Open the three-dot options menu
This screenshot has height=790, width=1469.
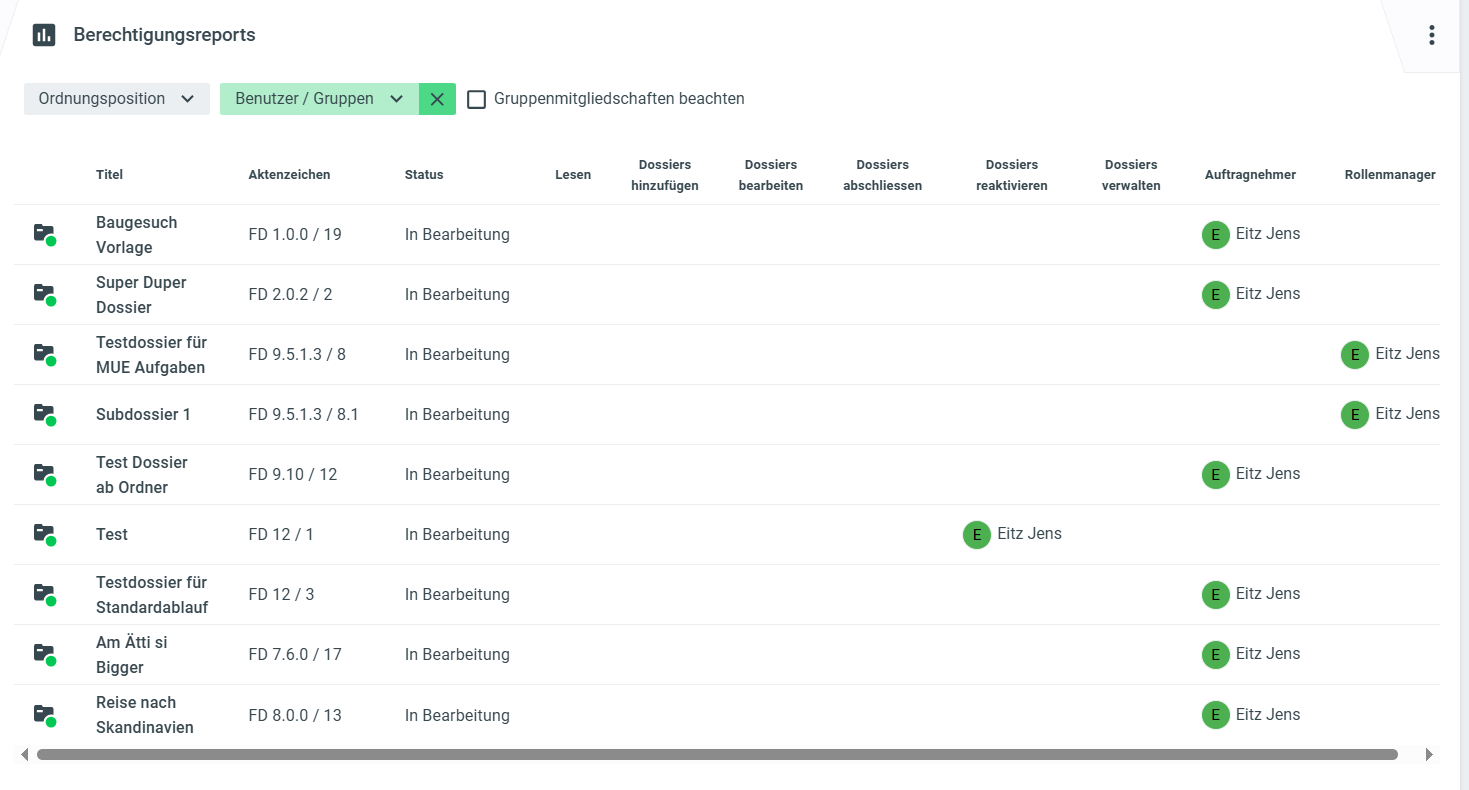pyautogui.click(x=1431, y=35)
